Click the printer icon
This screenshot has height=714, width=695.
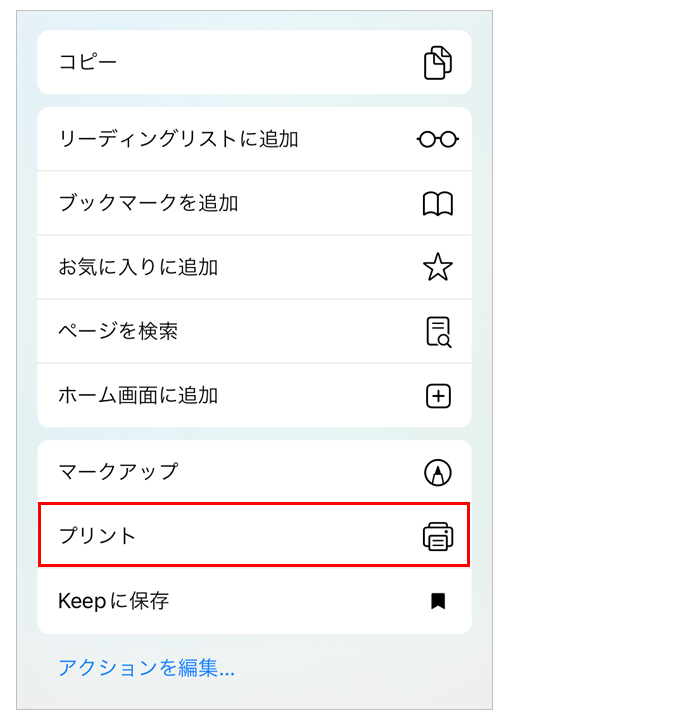pos(438,536)
